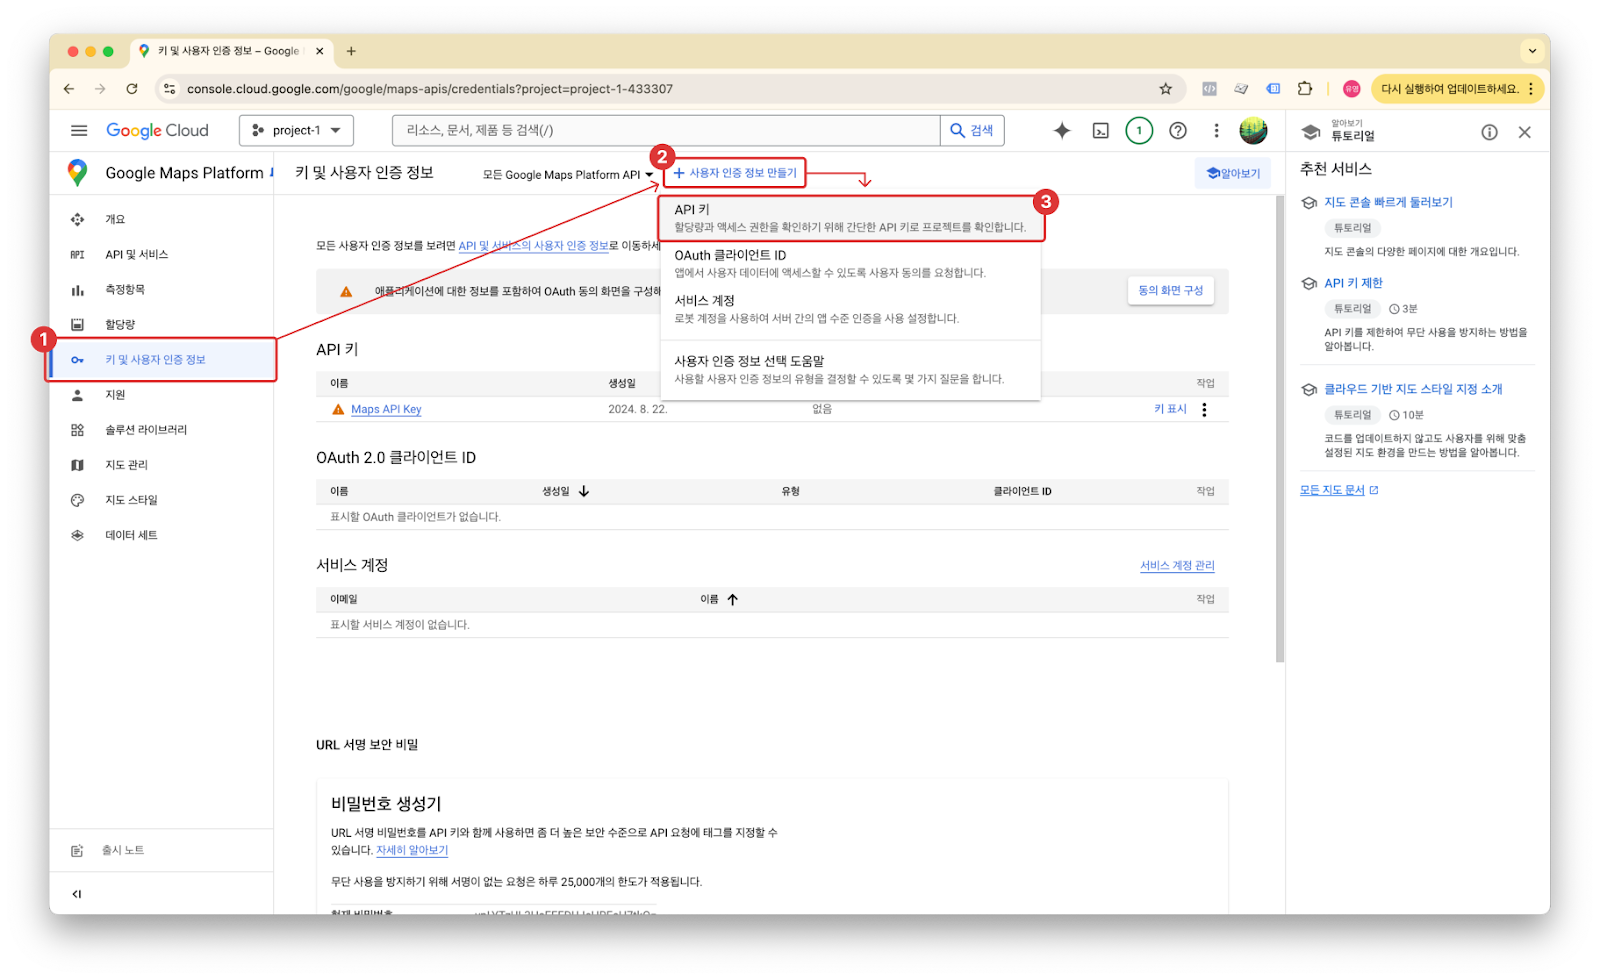Open the notifications badge showing 1
Viewport: 1600px width, 980px height.
[x=1139, y=130]
